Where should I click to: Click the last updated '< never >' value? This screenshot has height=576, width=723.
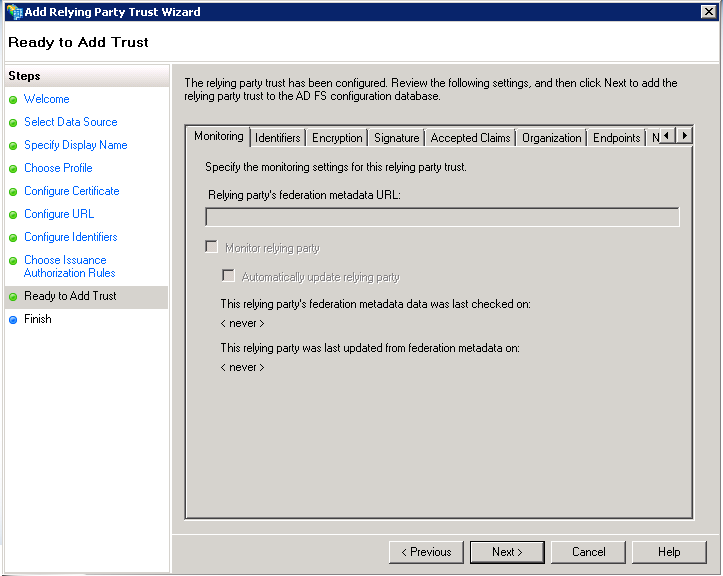243,368
